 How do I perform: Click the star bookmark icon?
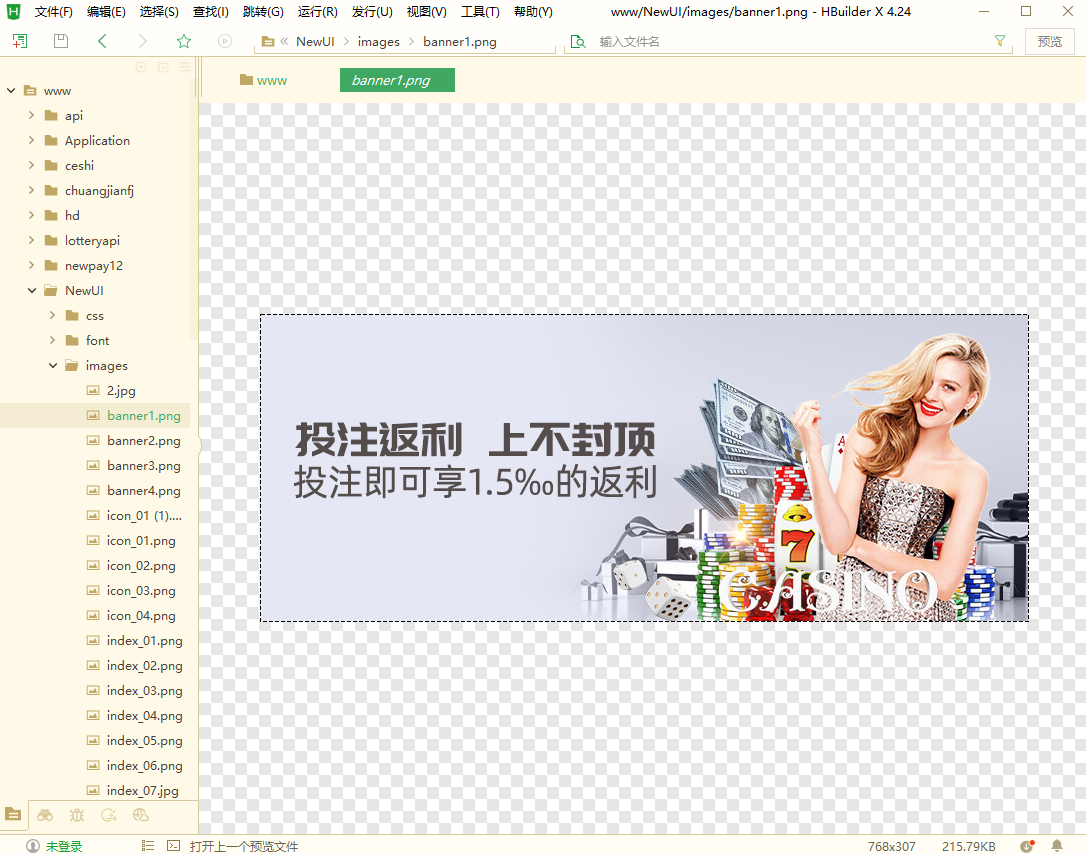(x=184, y=41)
